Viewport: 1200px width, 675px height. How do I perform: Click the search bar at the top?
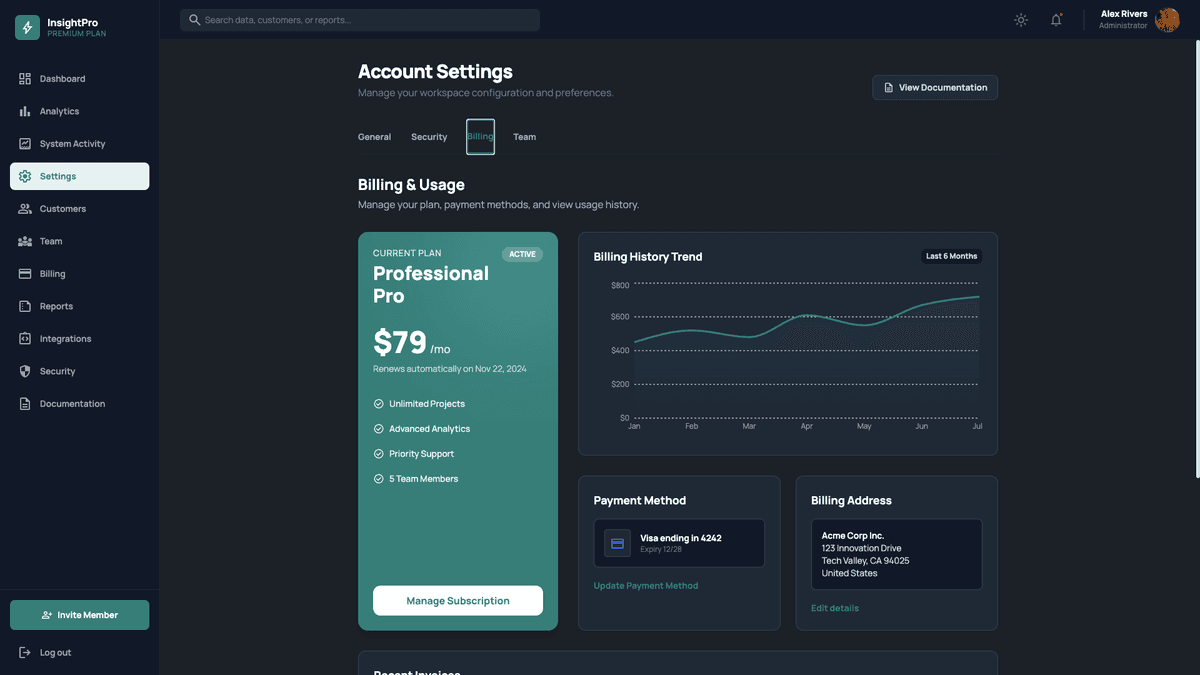click(359, 19)
